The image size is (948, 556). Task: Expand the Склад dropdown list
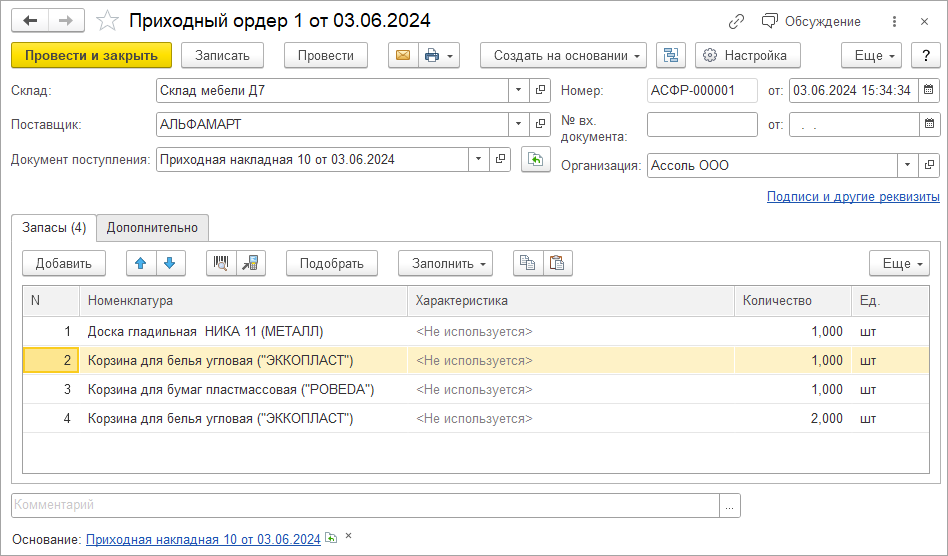pos(518,91)
